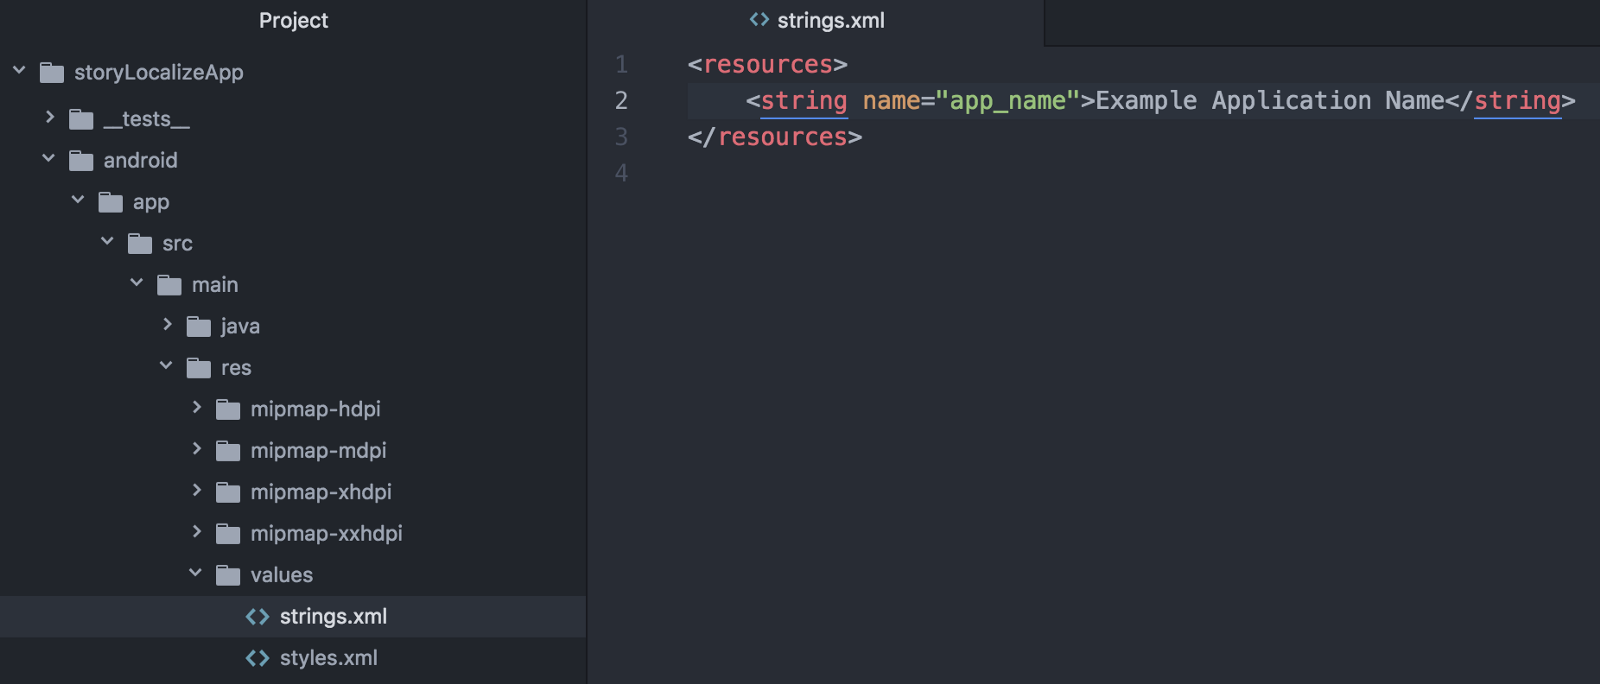Click the __tests__ folder icon

coord(81,120)
